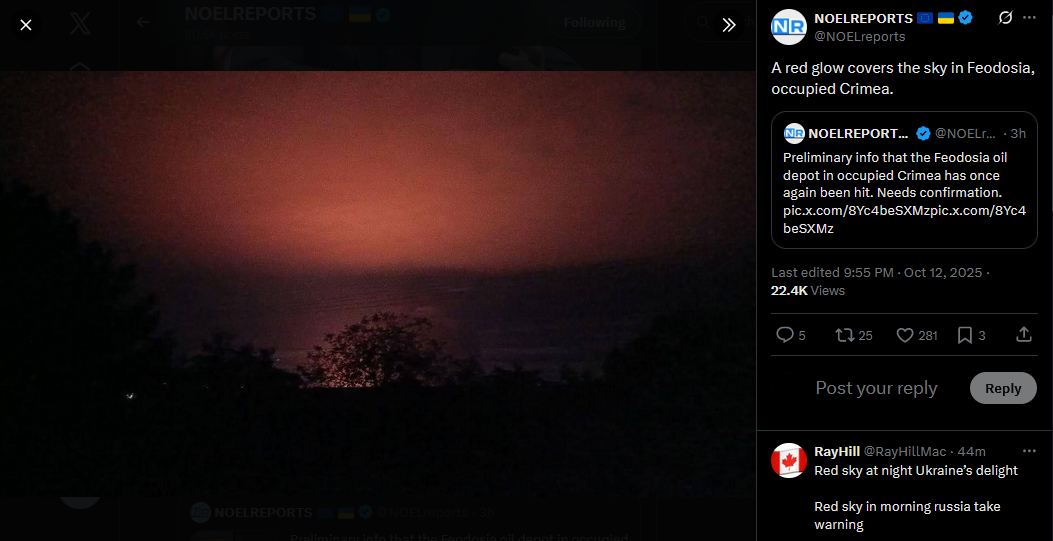Open three-dot menu on RayHill's reply

click(1029, 451)
